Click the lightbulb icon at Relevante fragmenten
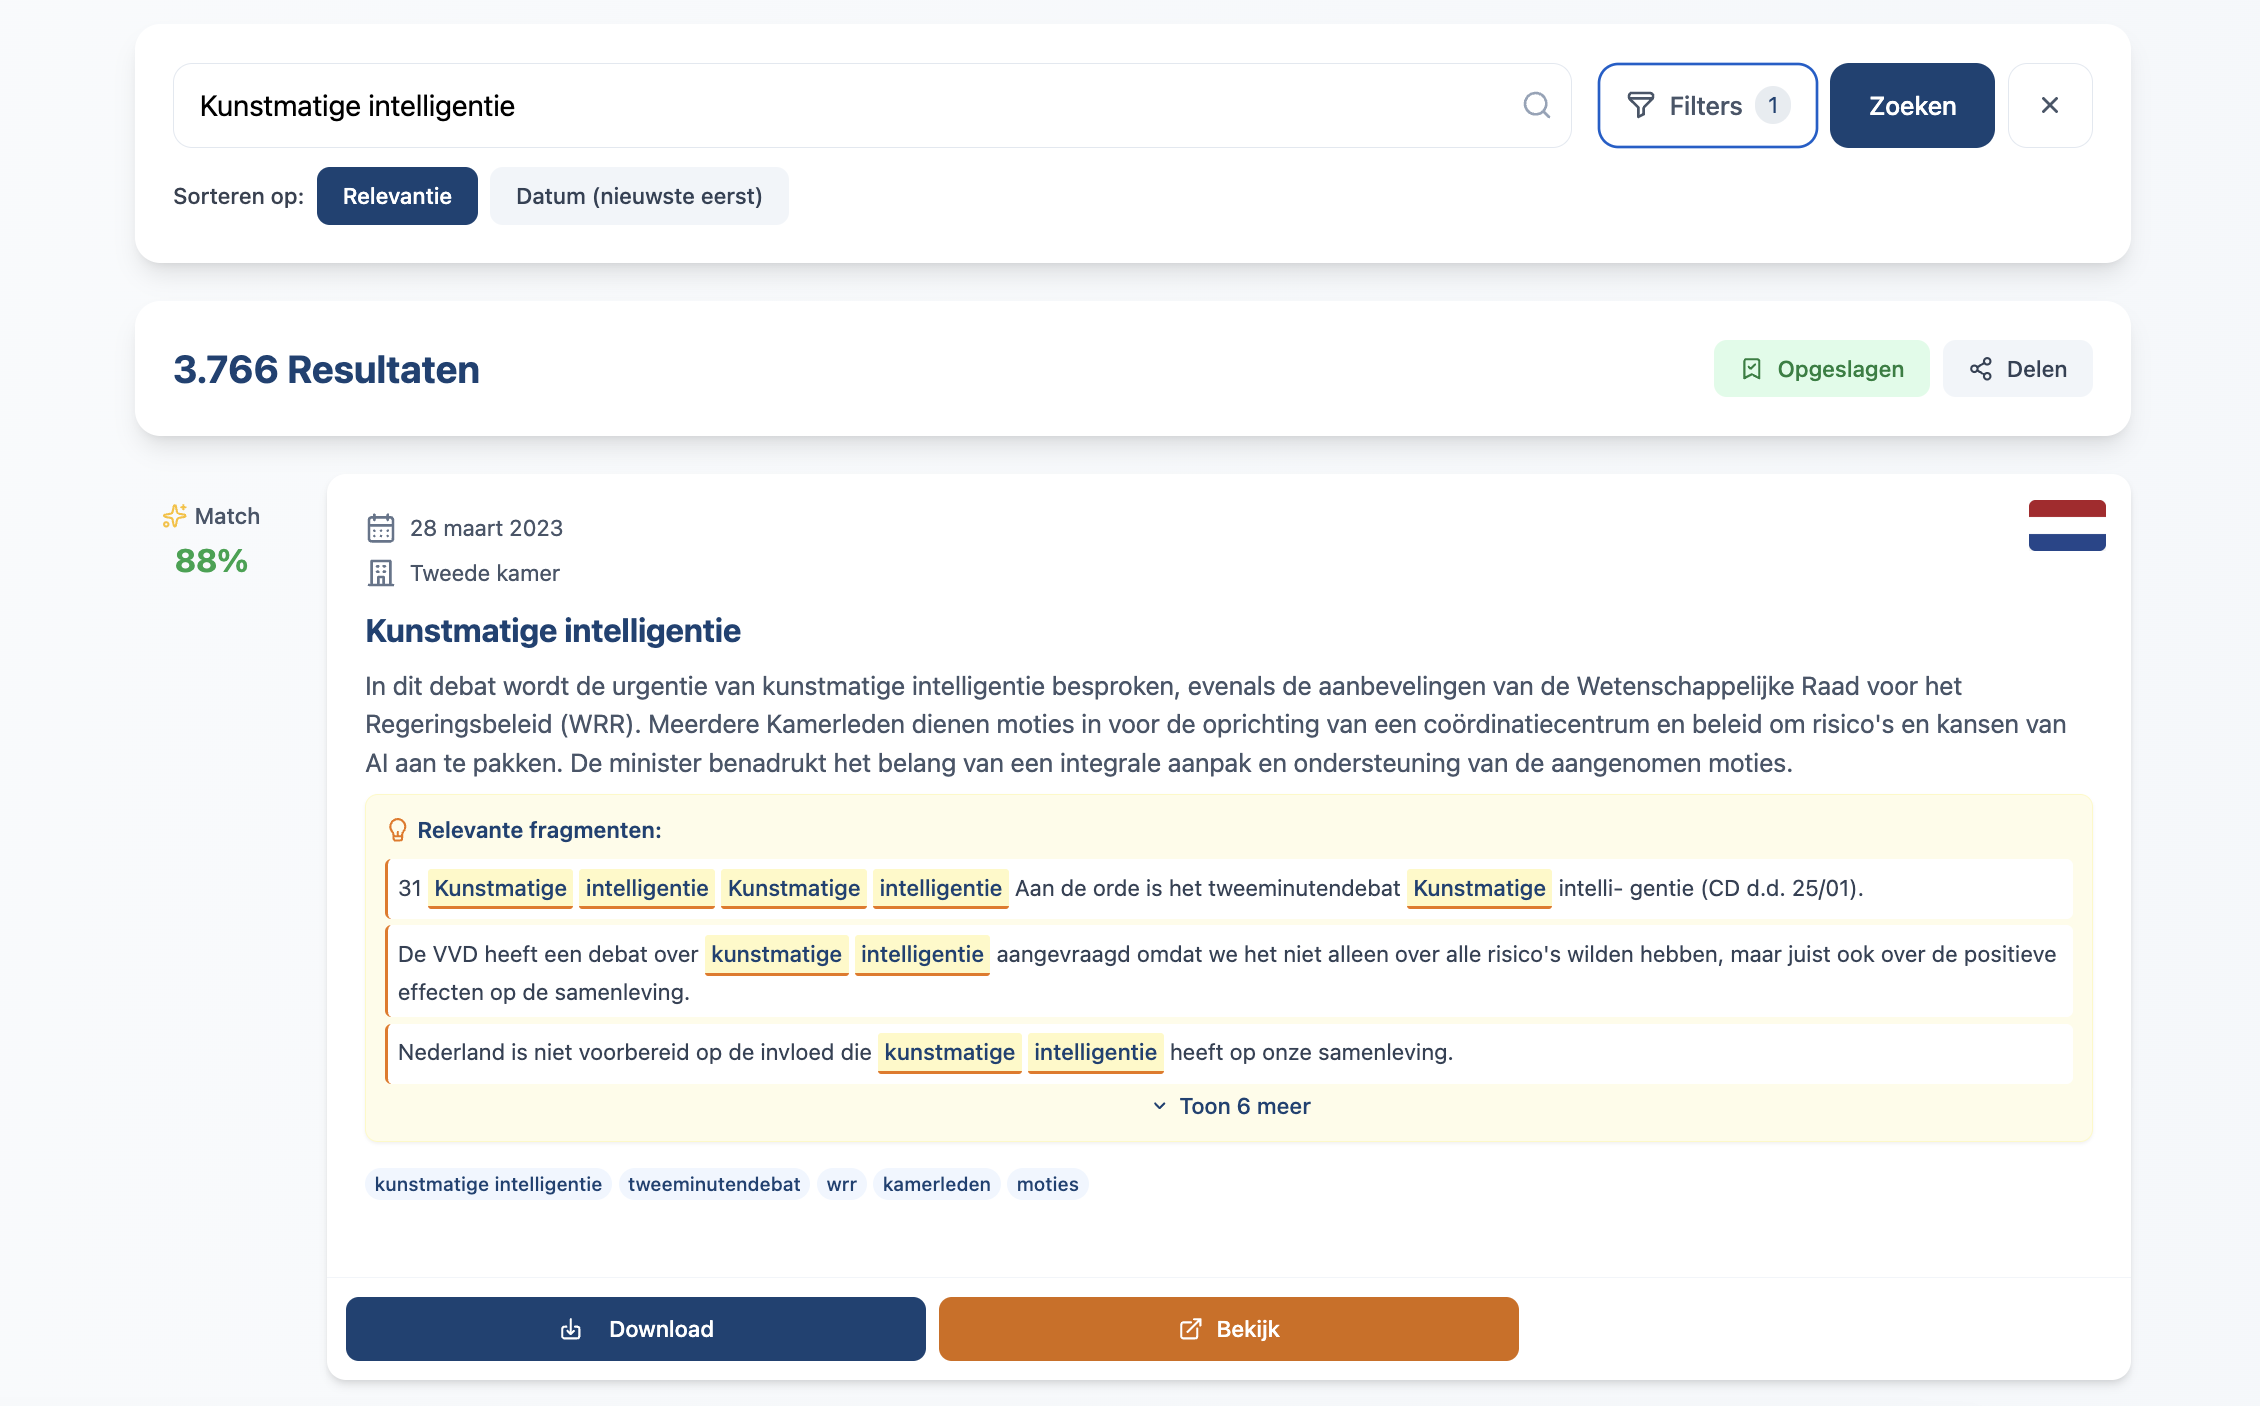This screenshot has height=1406, width=2260. click(397, 829)
